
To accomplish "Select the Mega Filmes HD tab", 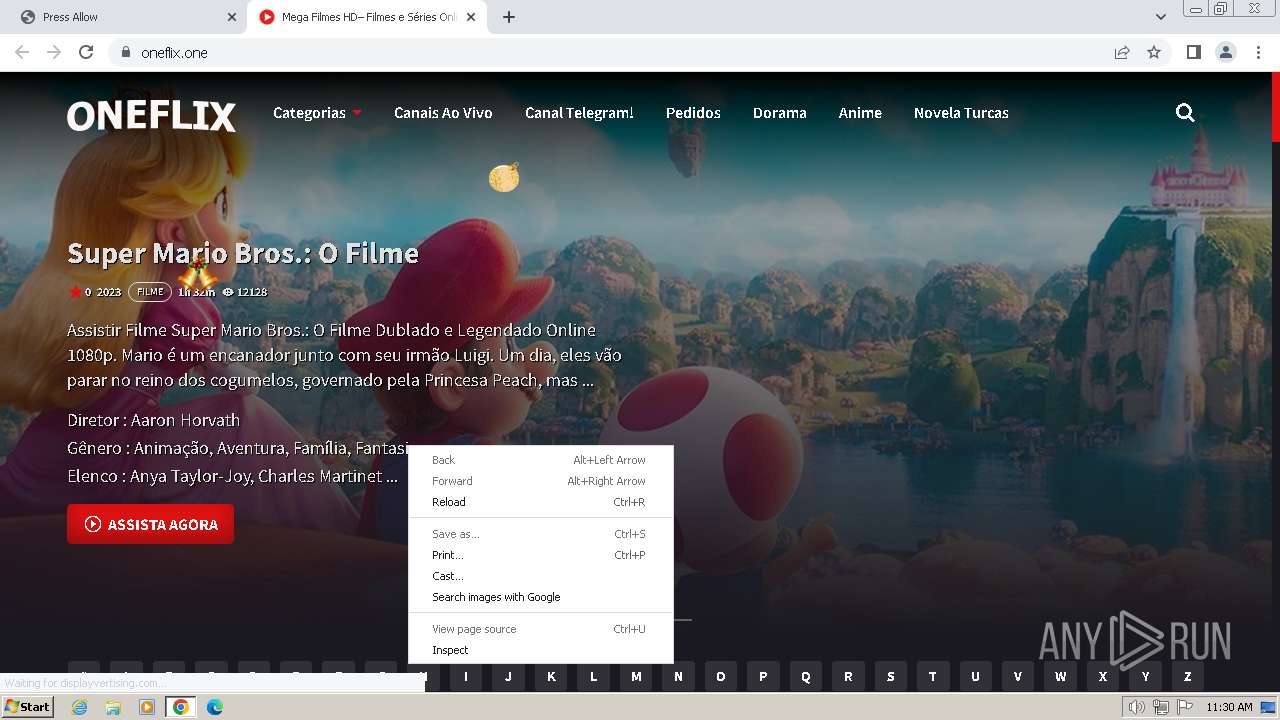I will pyautogui.click(x=367, y=17).
